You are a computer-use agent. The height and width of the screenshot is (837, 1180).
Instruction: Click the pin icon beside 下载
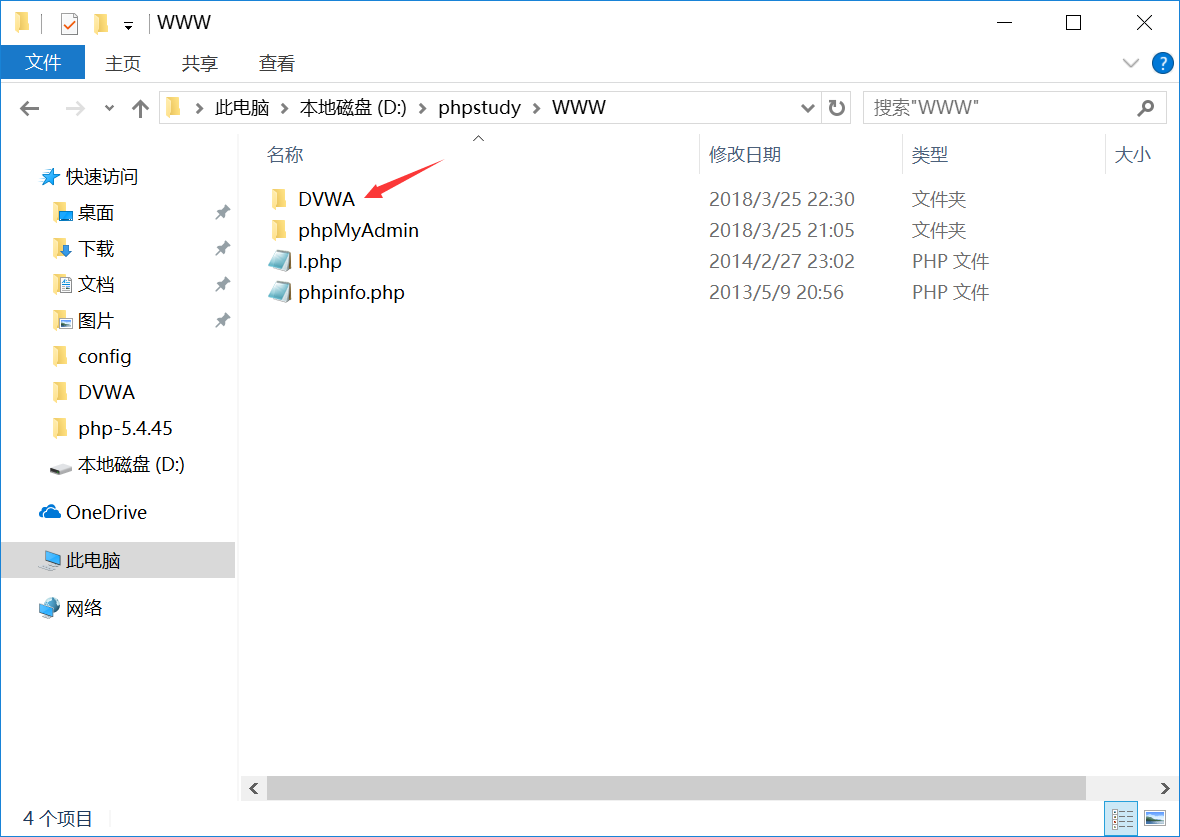coord(222,248)
